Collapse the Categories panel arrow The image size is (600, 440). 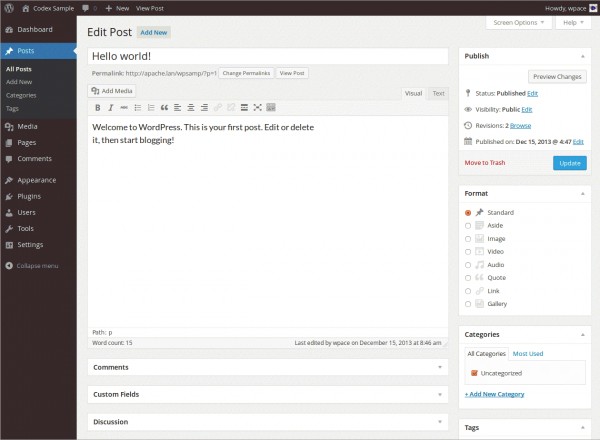582,334
